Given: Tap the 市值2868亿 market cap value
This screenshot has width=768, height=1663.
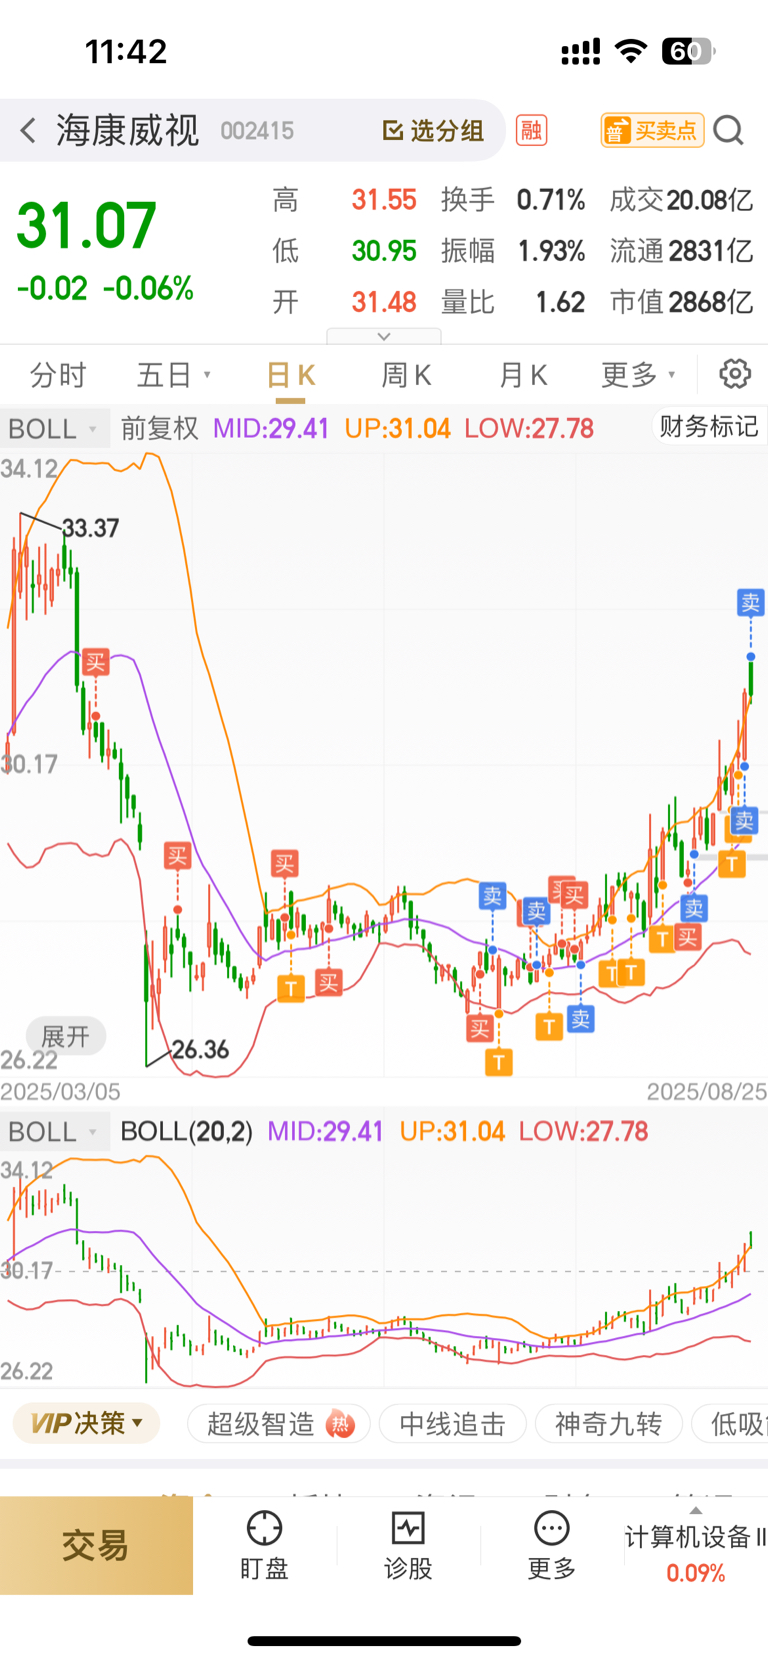Looking at the screenshot, I should (x=682, y=302).
